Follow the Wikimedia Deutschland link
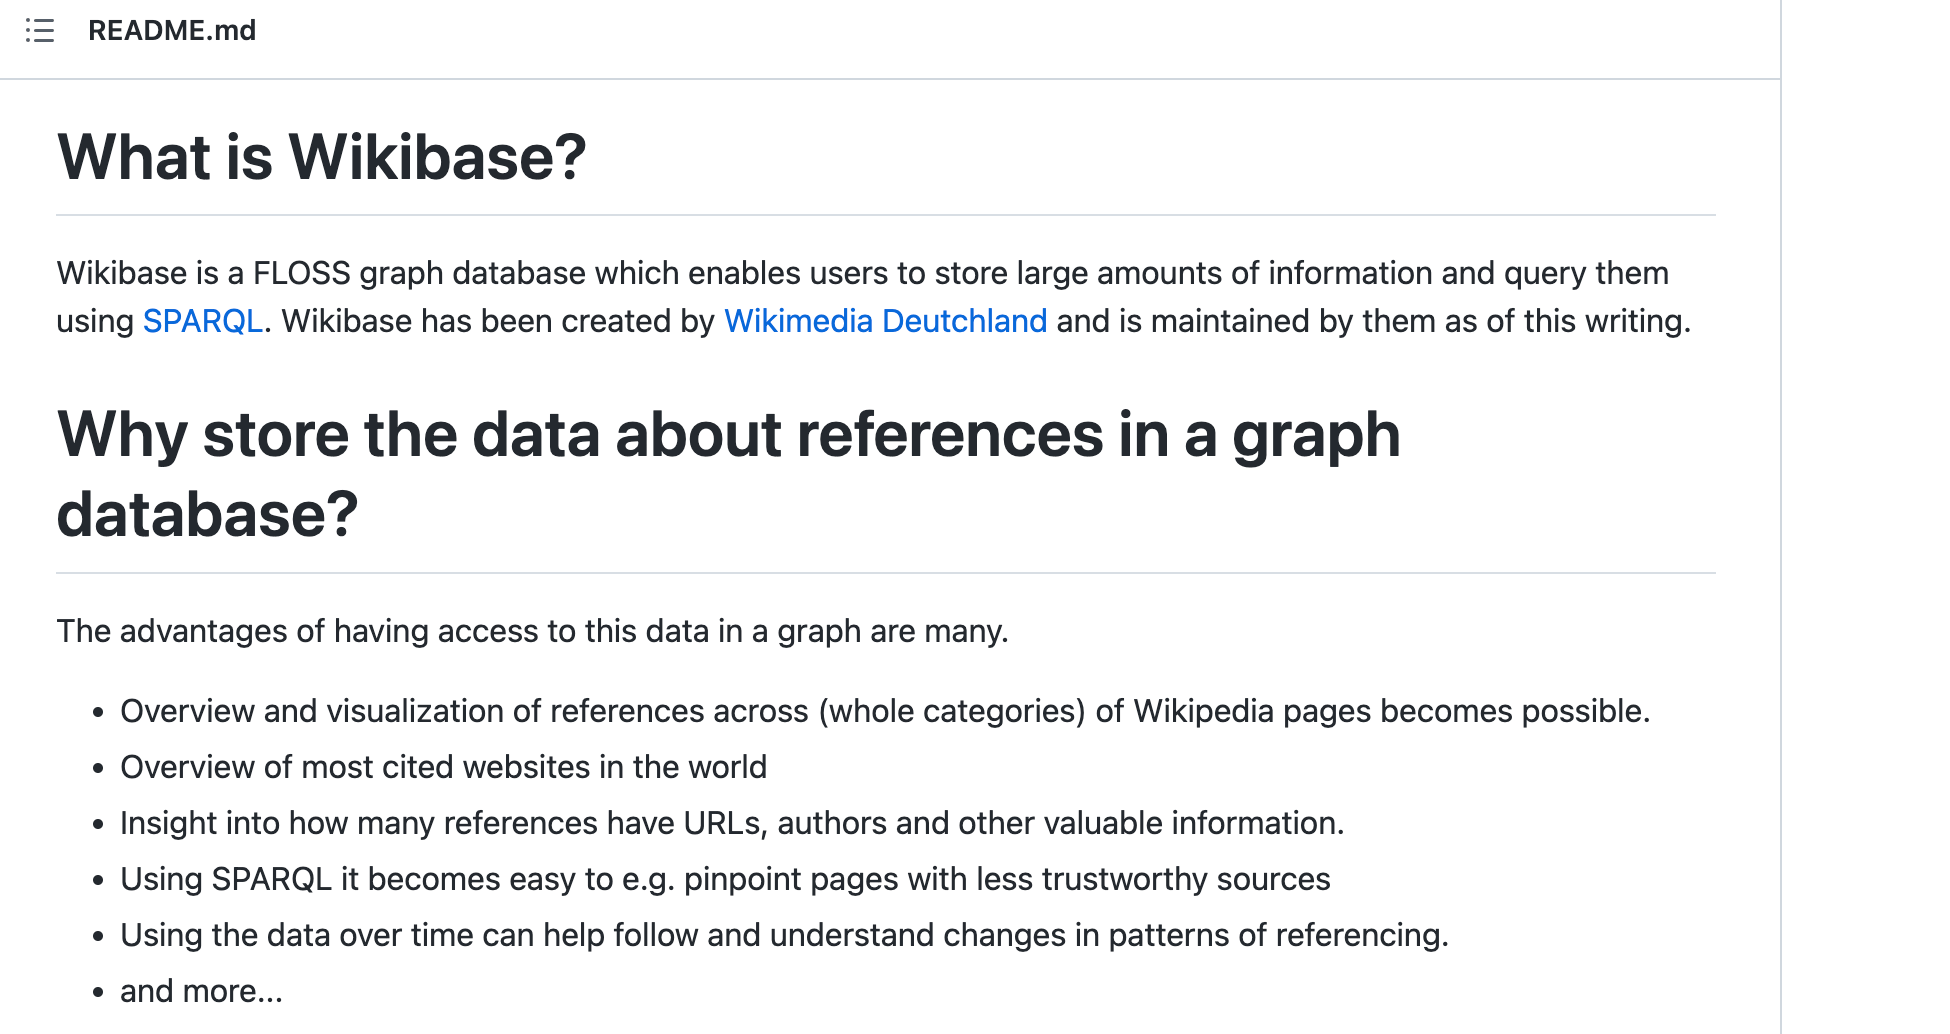This screenshot has height=1034, width=1950. click(885, 321)
